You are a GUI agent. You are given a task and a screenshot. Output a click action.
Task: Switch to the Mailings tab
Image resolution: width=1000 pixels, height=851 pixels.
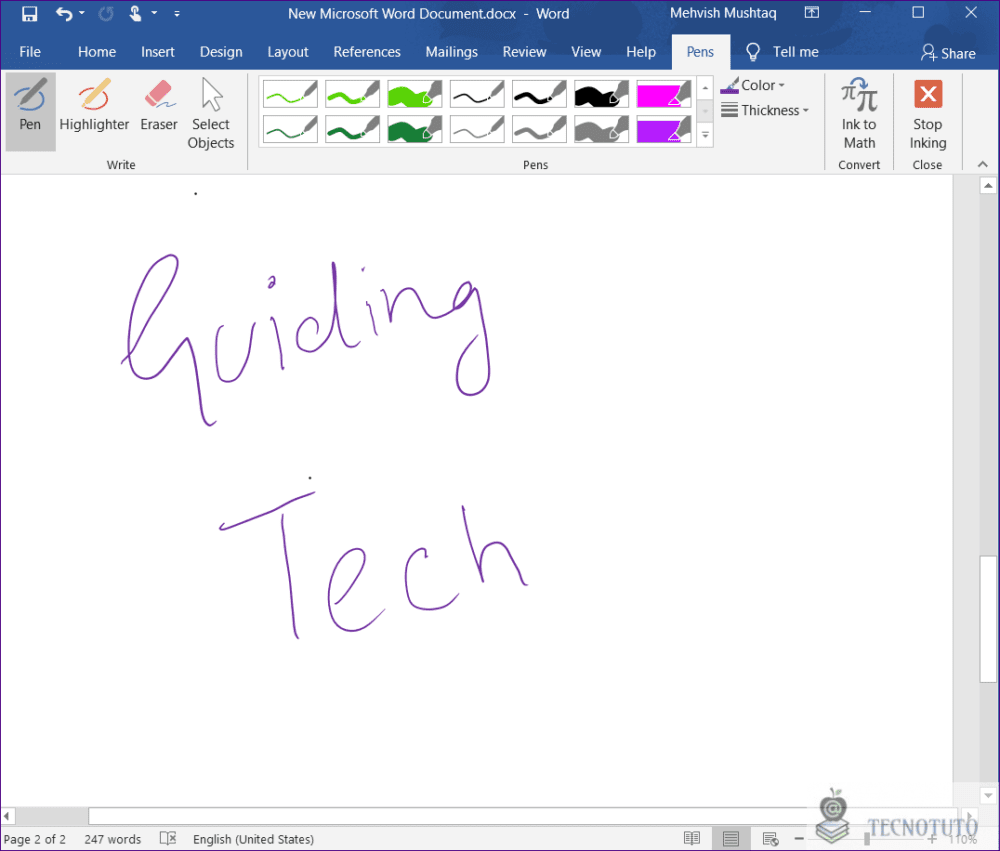point(452,52)
